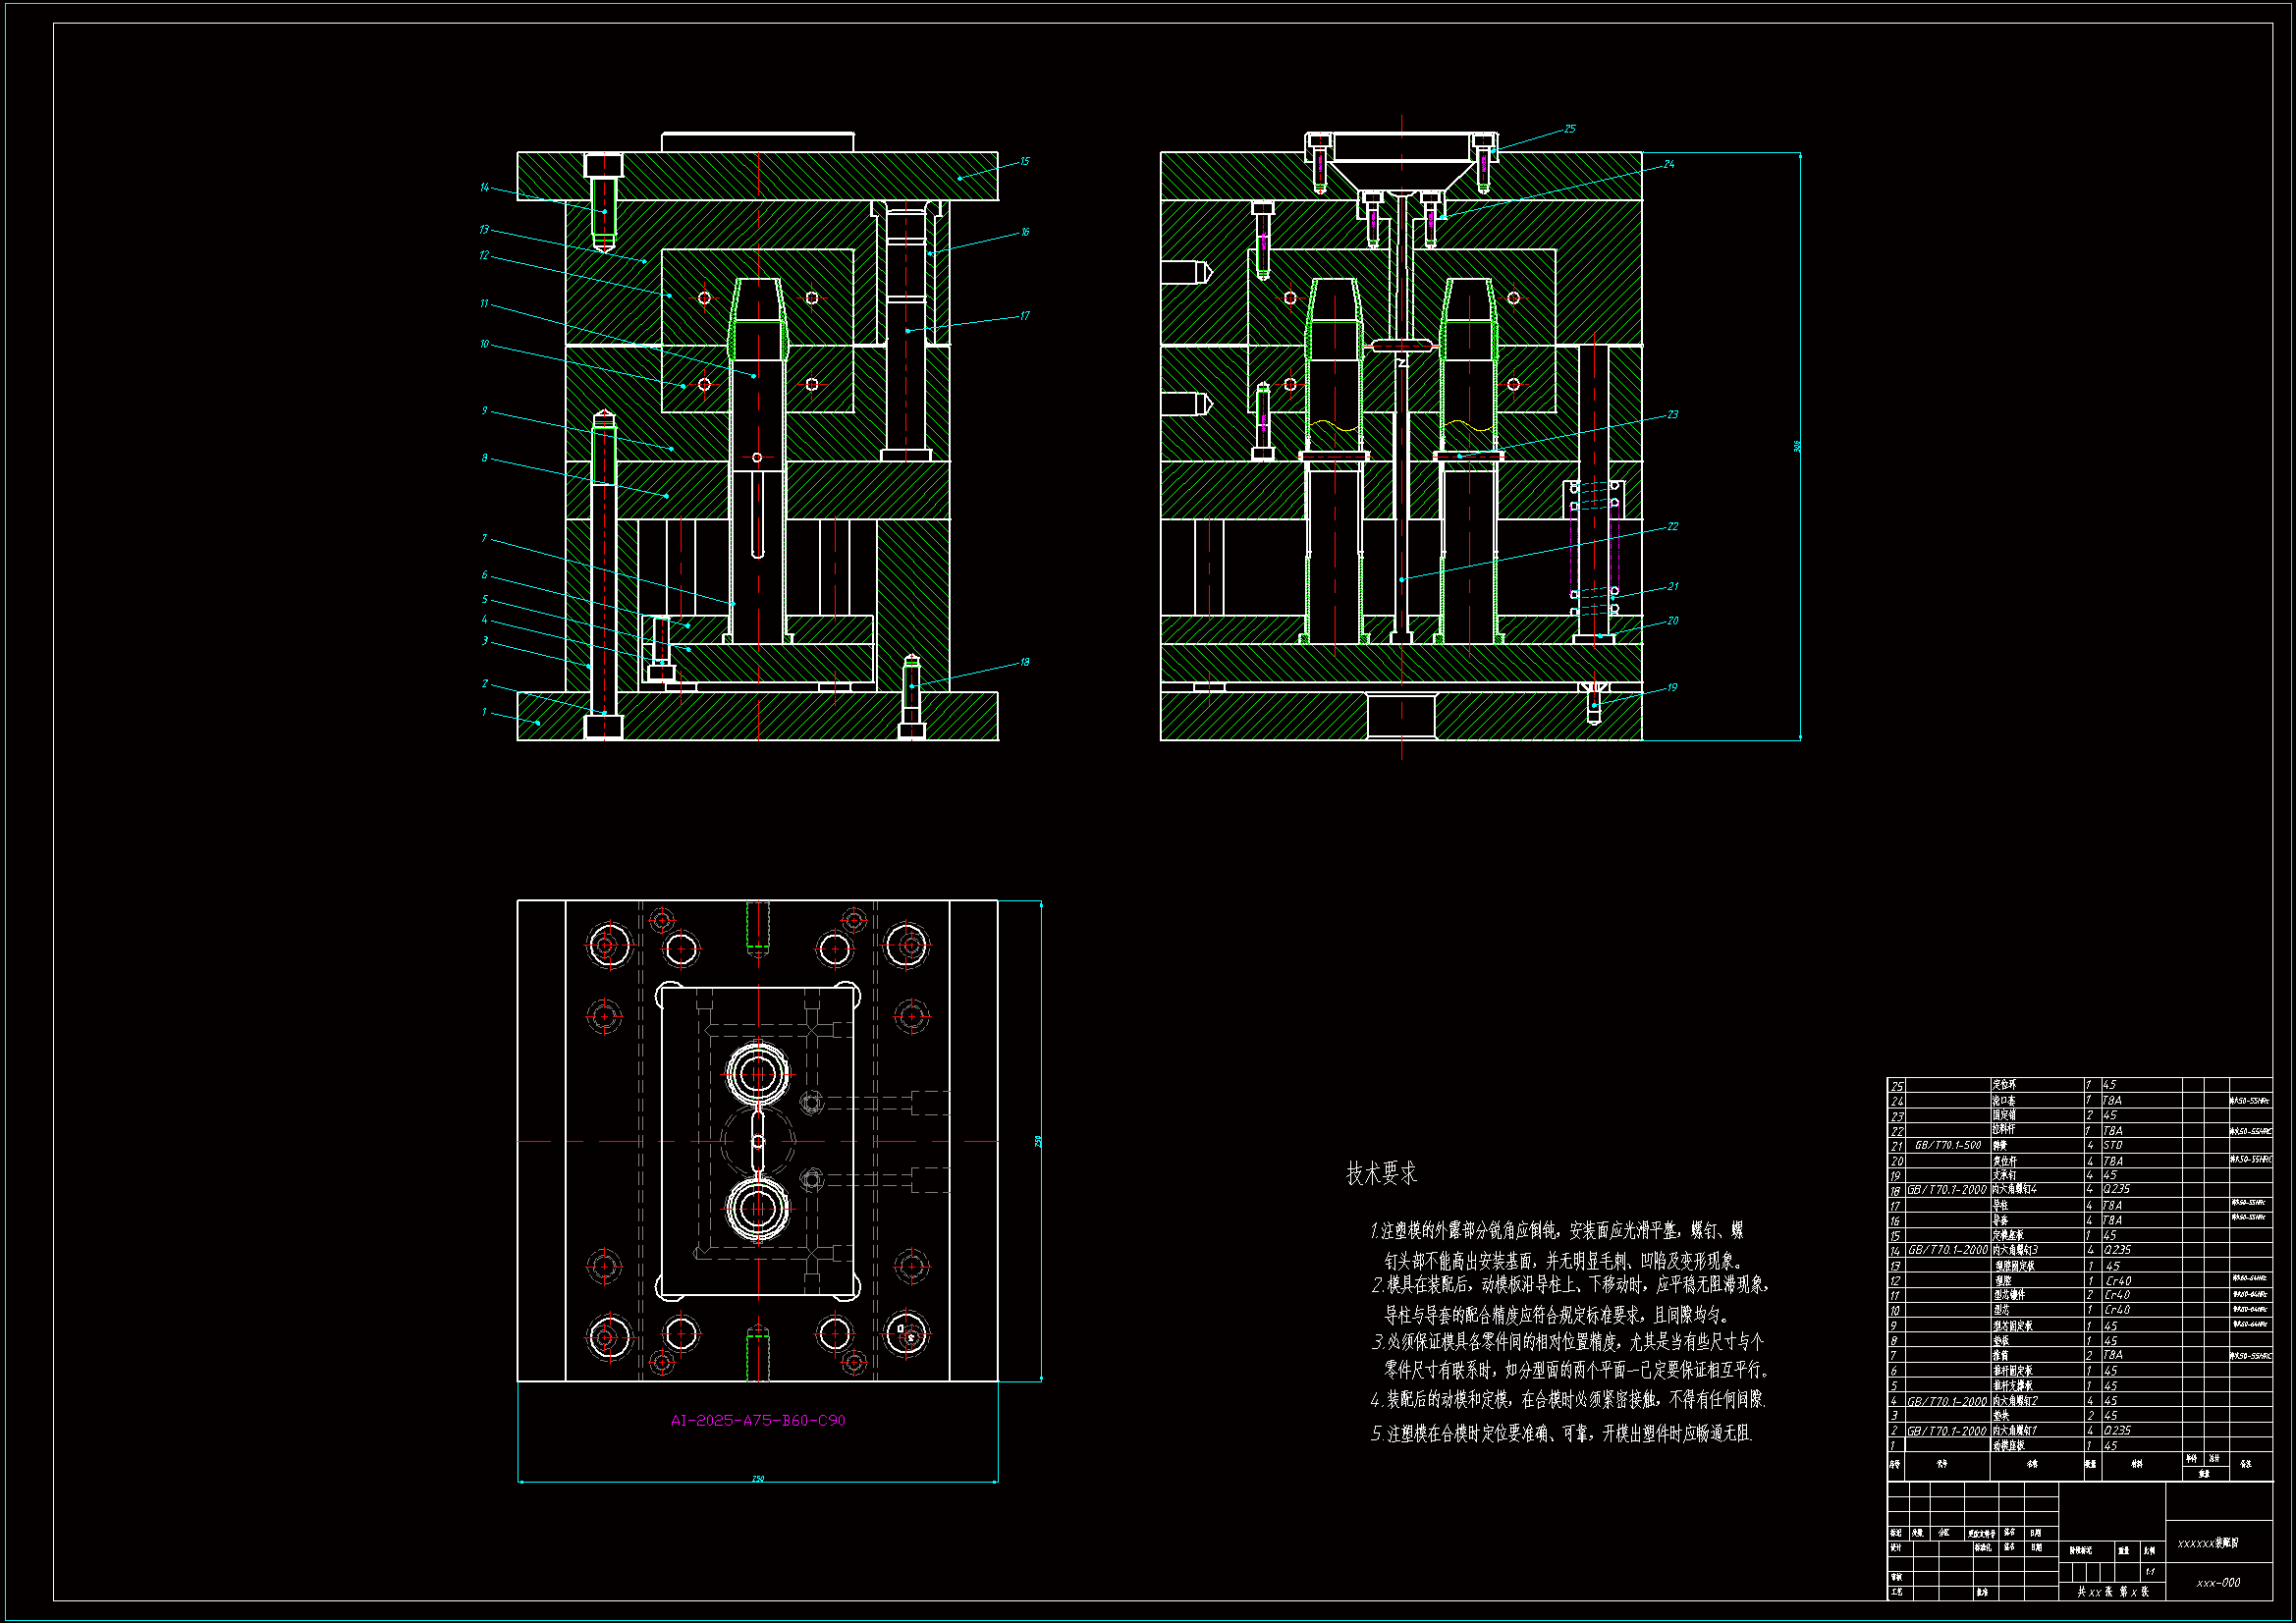
Task: Click part balloon number 25 in right section view
Action: (x=1569, y=129)
